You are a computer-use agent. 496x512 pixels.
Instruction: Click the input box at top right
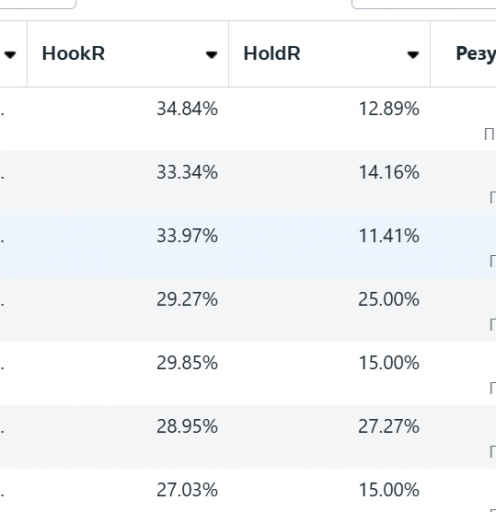424,4
